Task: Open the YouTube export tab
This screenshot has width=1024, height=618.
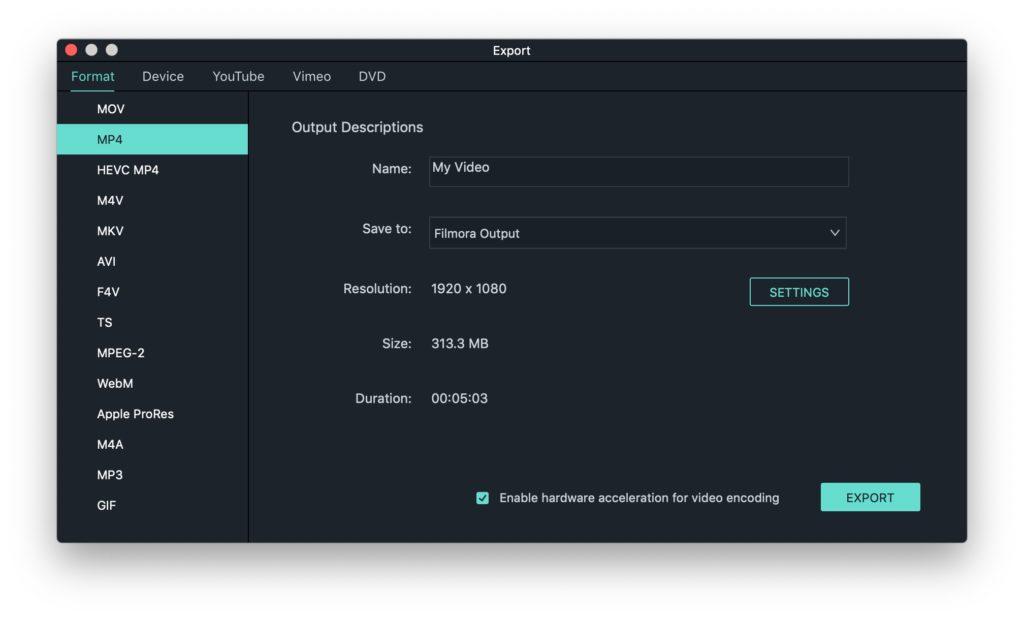Action: (238, 76)
